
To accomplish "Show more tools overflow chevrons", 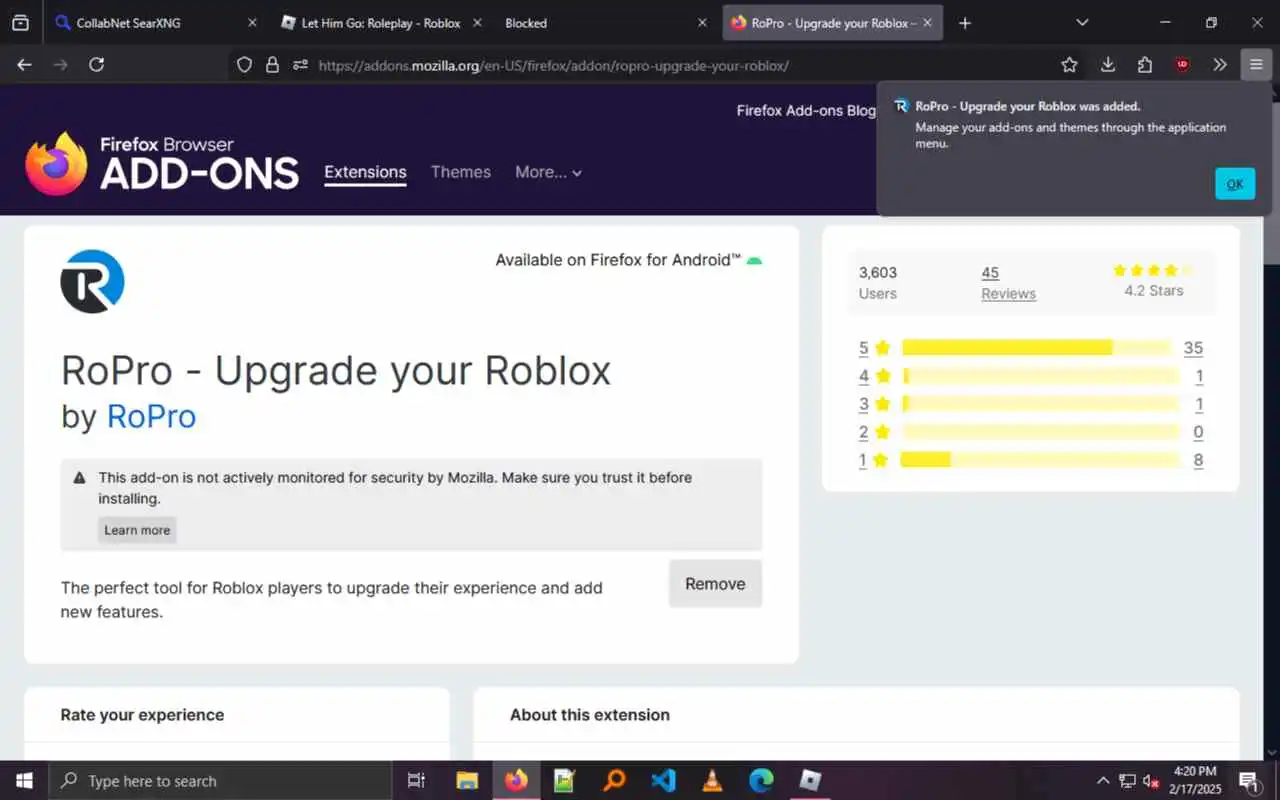I will [1220, 65].
